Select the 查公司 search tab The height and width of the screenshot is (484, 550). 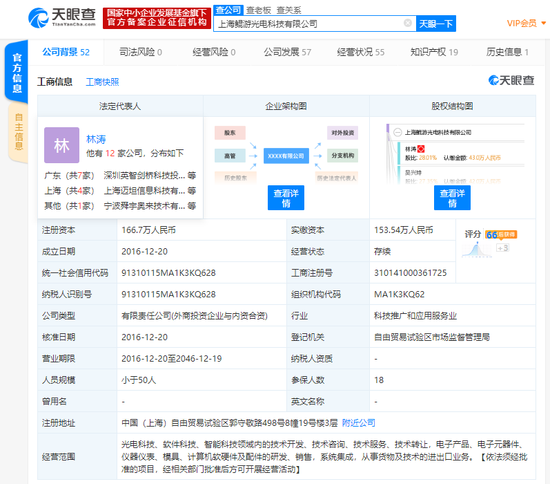point(228,10)
